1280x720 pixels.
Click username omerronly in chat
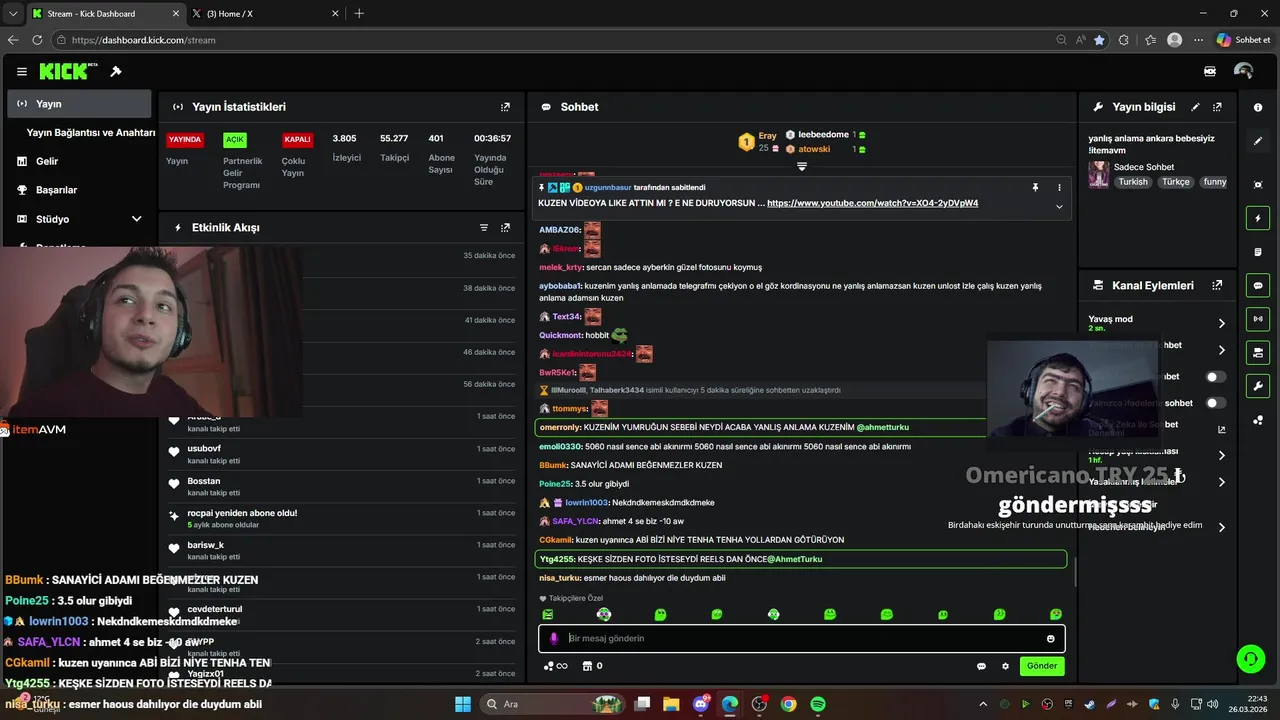[x=559, y=427]
